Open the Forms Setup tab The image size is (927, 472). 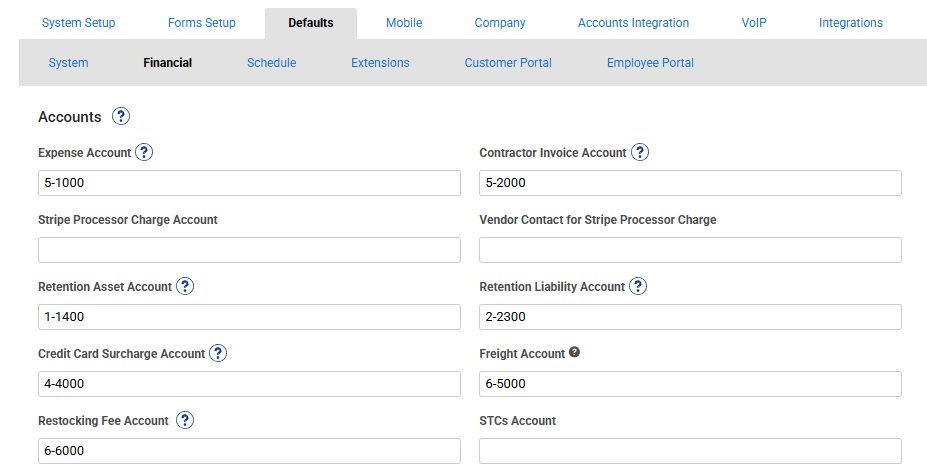tap(202, 23)
